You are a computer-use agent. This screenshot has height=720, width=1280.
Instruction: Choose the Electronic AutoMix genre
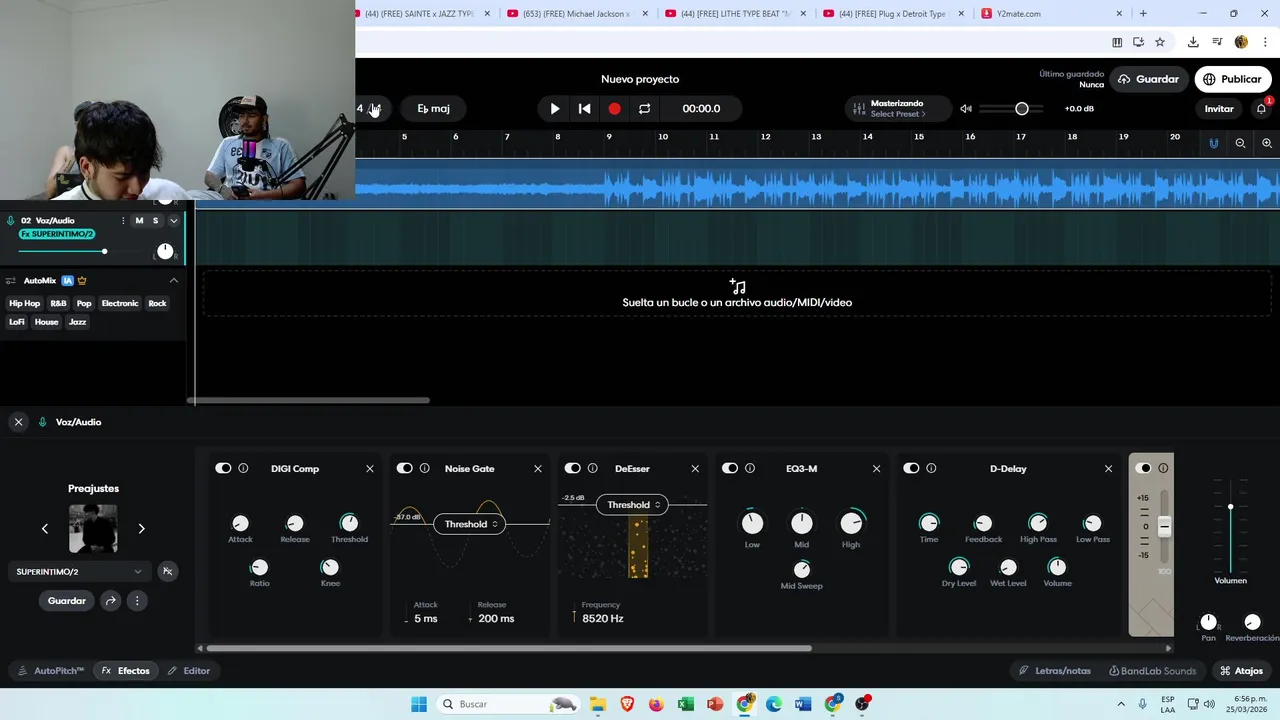coord(120,303)
